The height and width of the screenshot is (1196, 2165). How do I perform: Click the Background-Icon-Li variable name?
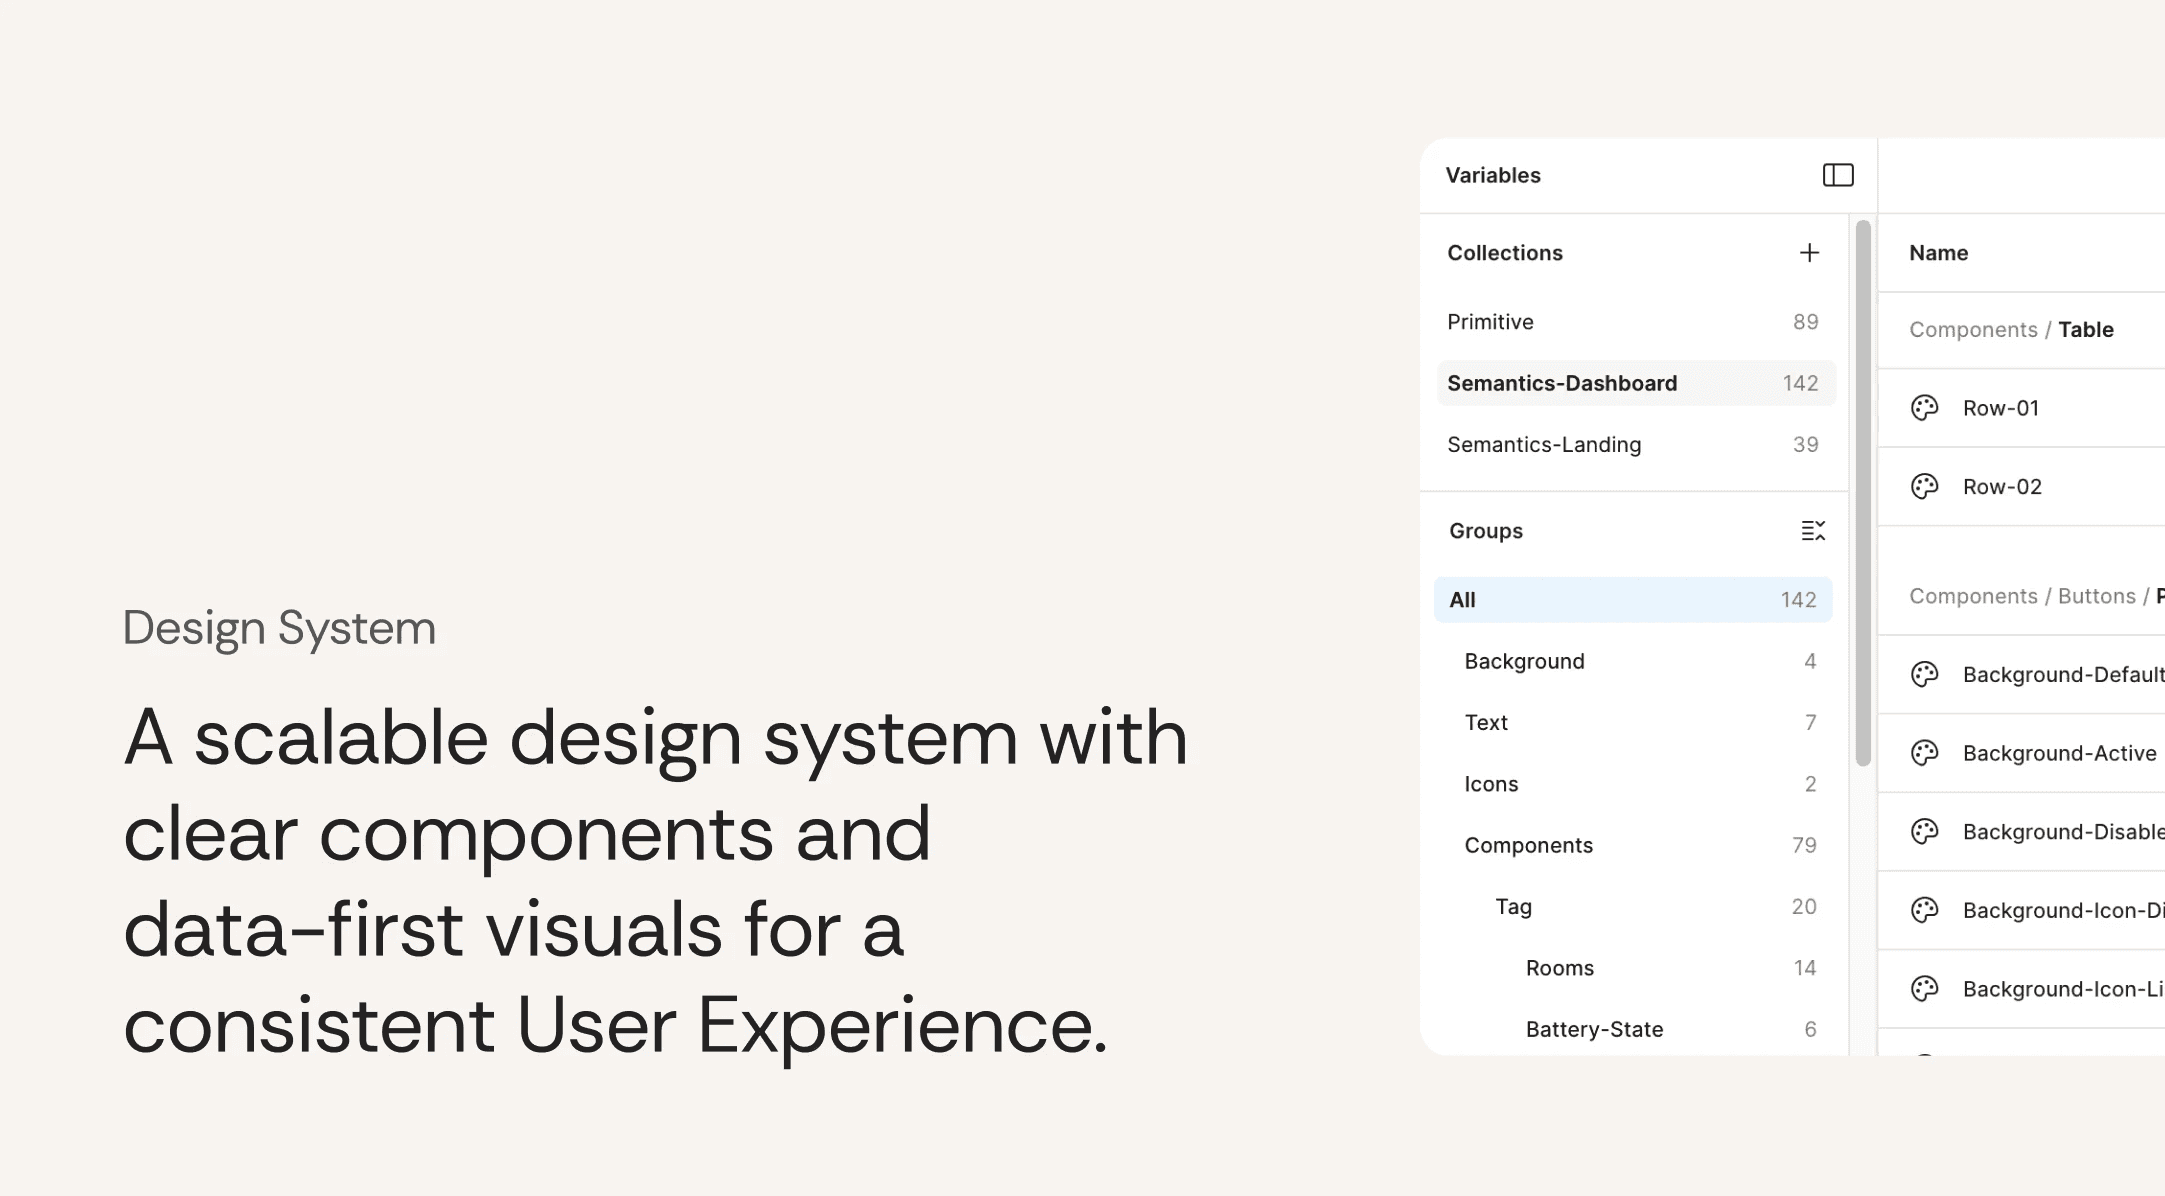(2063, 989)
